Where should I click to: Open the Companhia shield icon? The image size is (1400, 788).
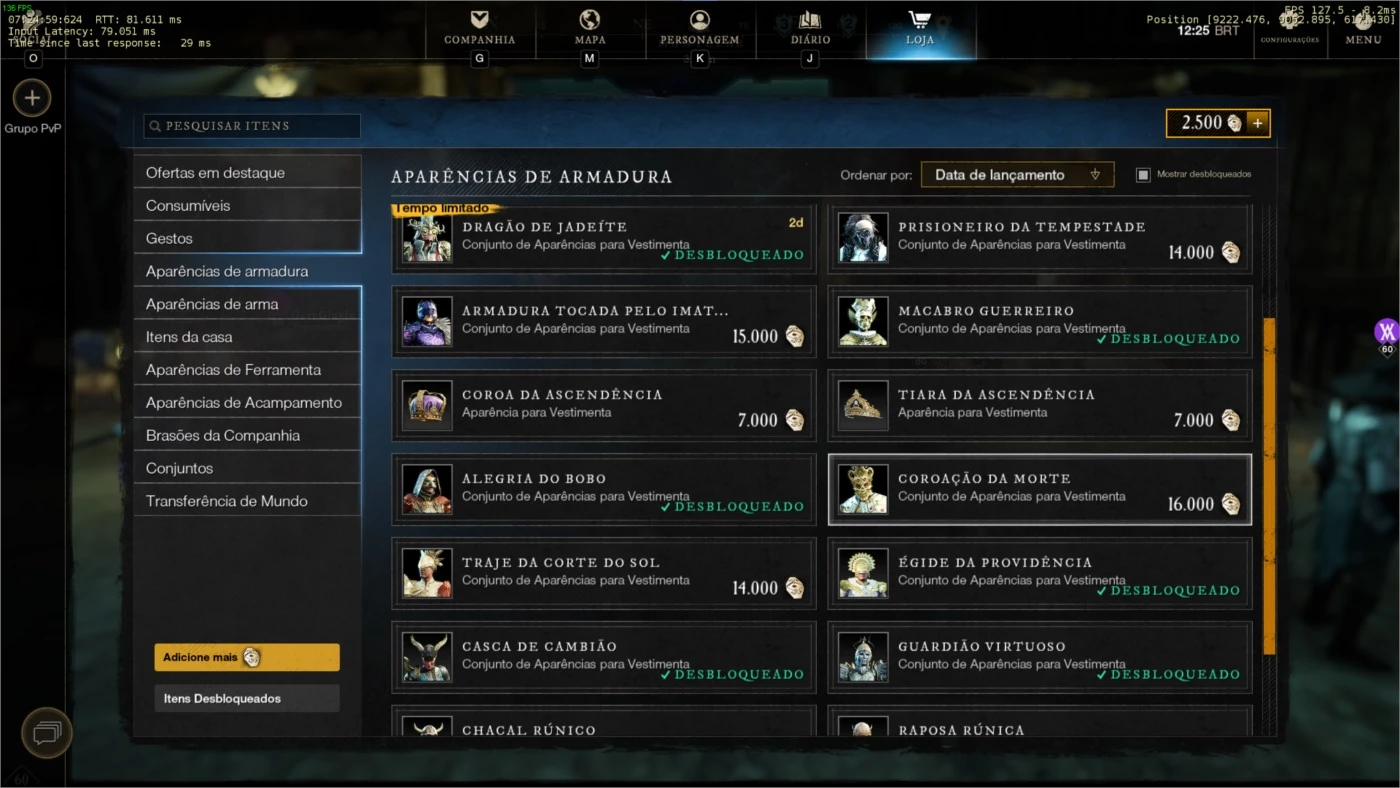[479, 19]
